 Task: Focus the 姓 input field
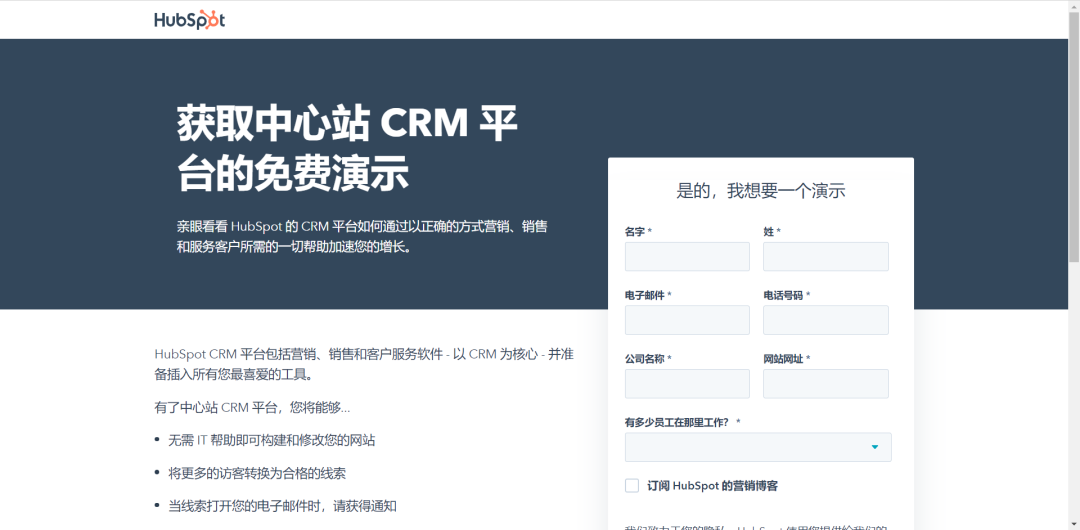click(x=825, y=256)
